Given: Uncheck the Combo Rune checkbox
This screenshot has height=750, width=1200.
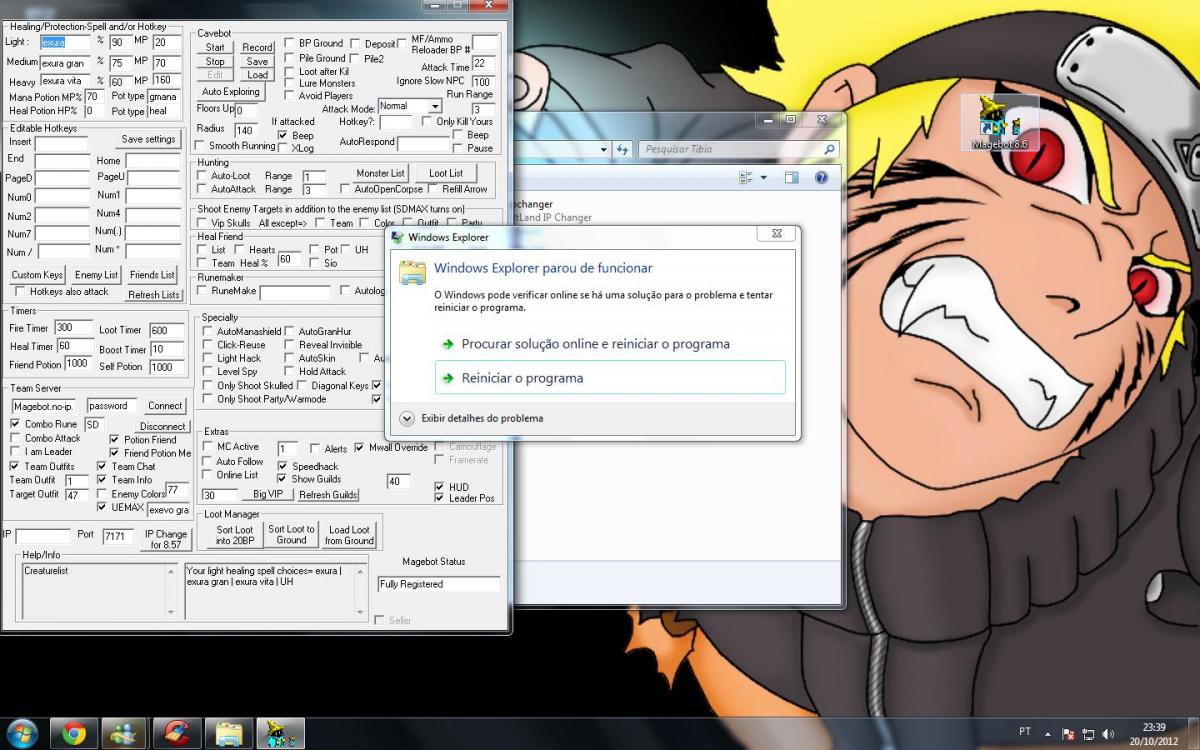Looking at the screenshot, I should [15, 424].
